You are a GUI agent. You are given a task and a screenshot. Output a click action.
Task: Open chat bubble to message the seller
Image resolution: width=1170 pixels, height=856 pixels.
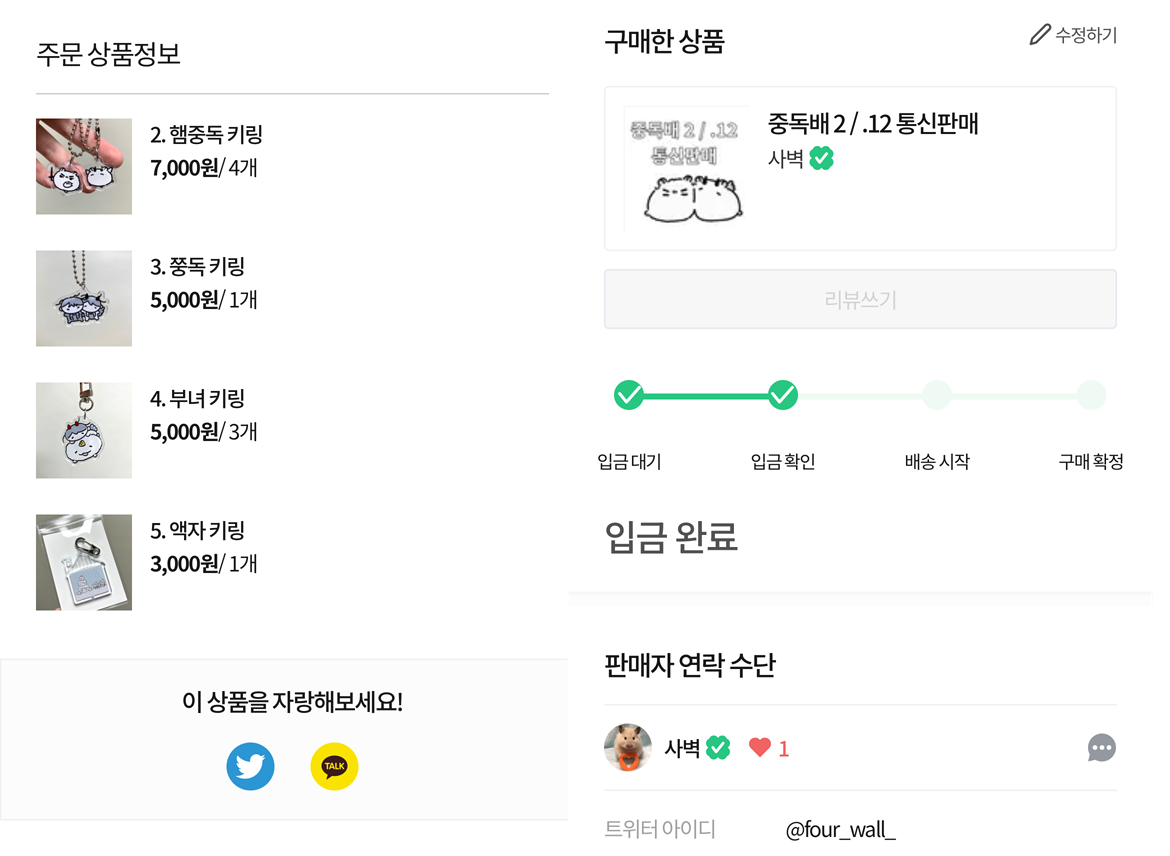[1101, 748]
